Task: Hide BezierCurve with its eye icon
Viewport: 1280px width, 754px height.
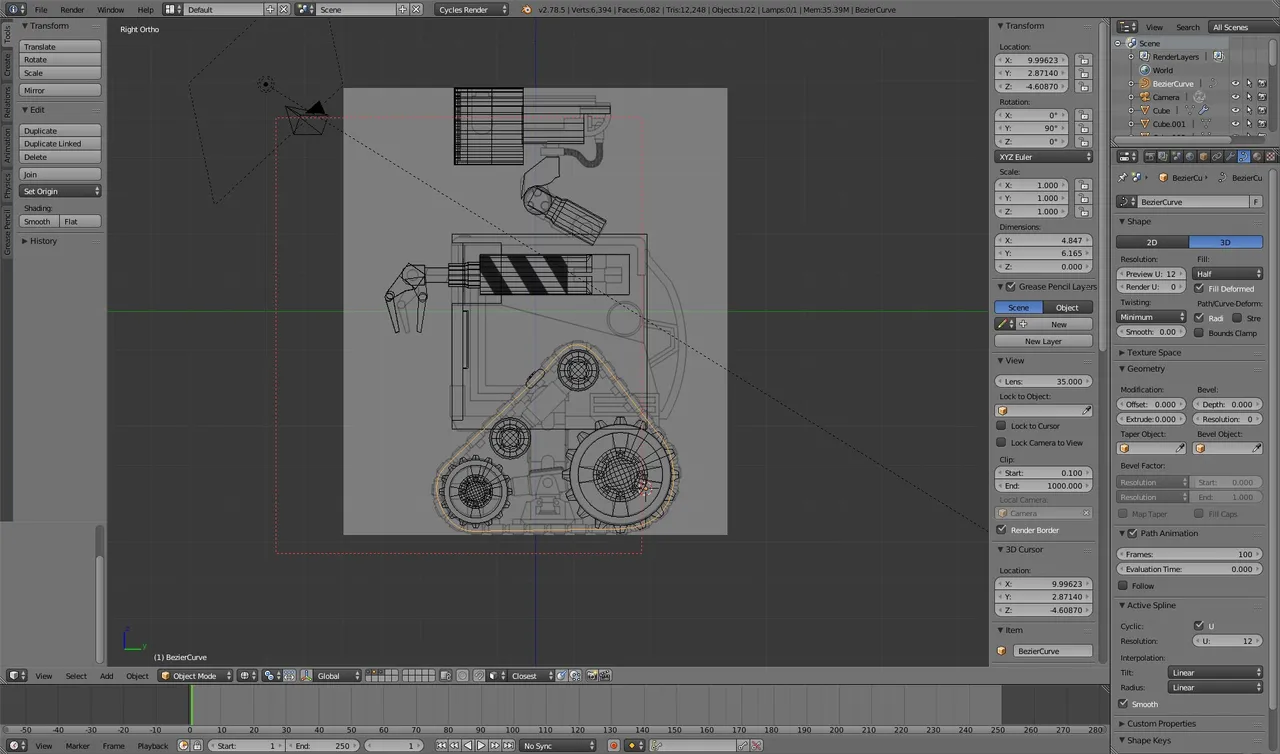Action: tap(1235, 84)
